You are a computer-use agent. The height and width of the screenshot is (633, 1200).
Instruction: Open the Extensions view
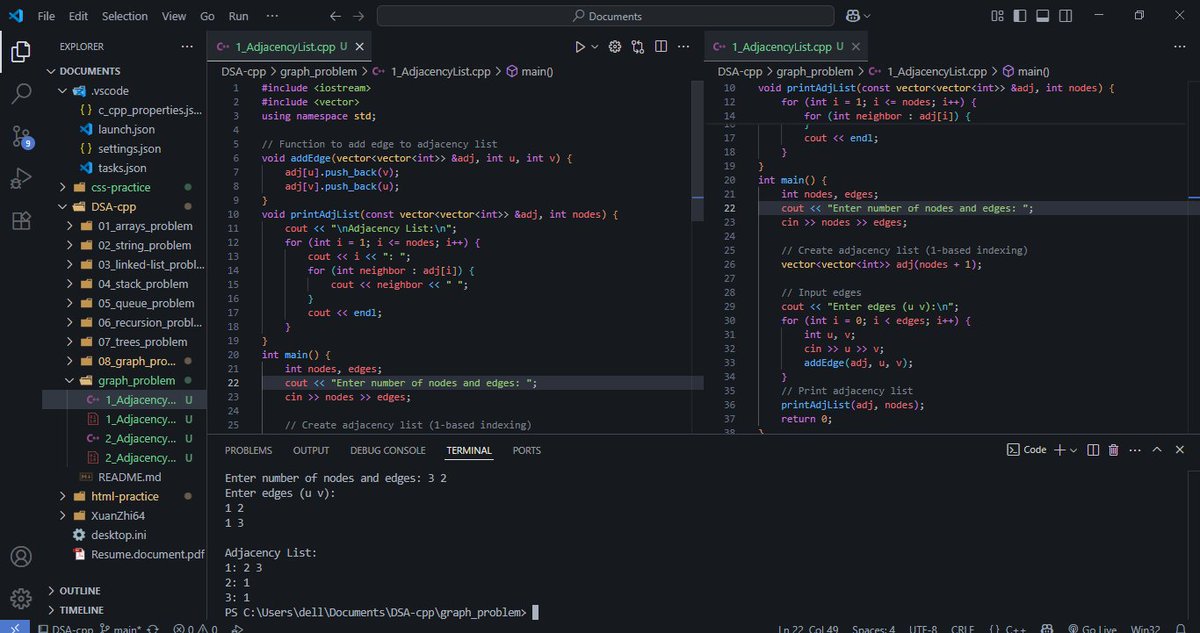click(20, 221)
